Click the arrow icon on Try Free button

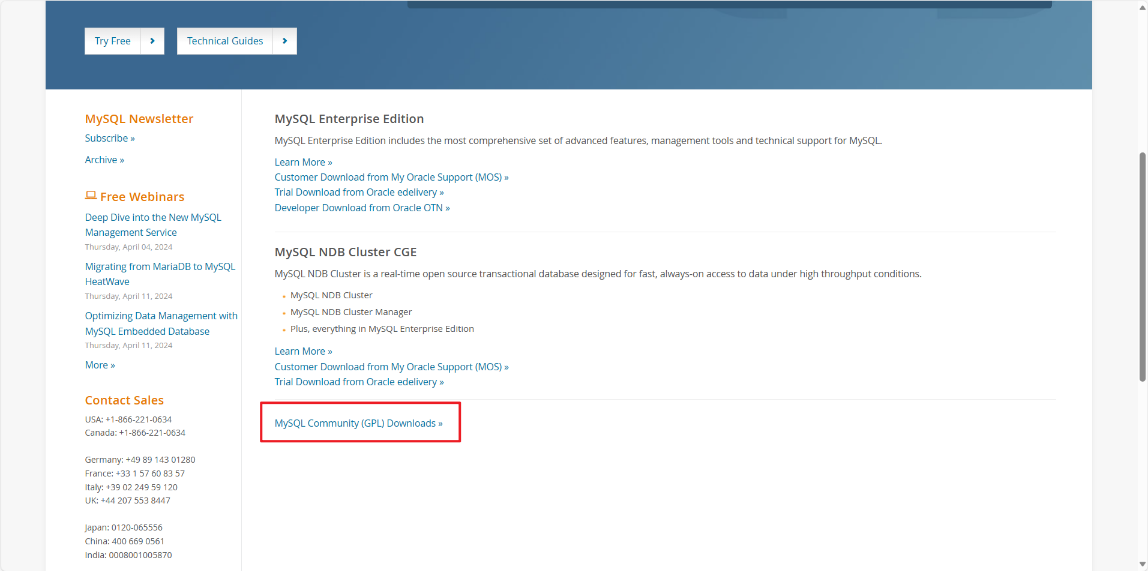coord(152,41)
